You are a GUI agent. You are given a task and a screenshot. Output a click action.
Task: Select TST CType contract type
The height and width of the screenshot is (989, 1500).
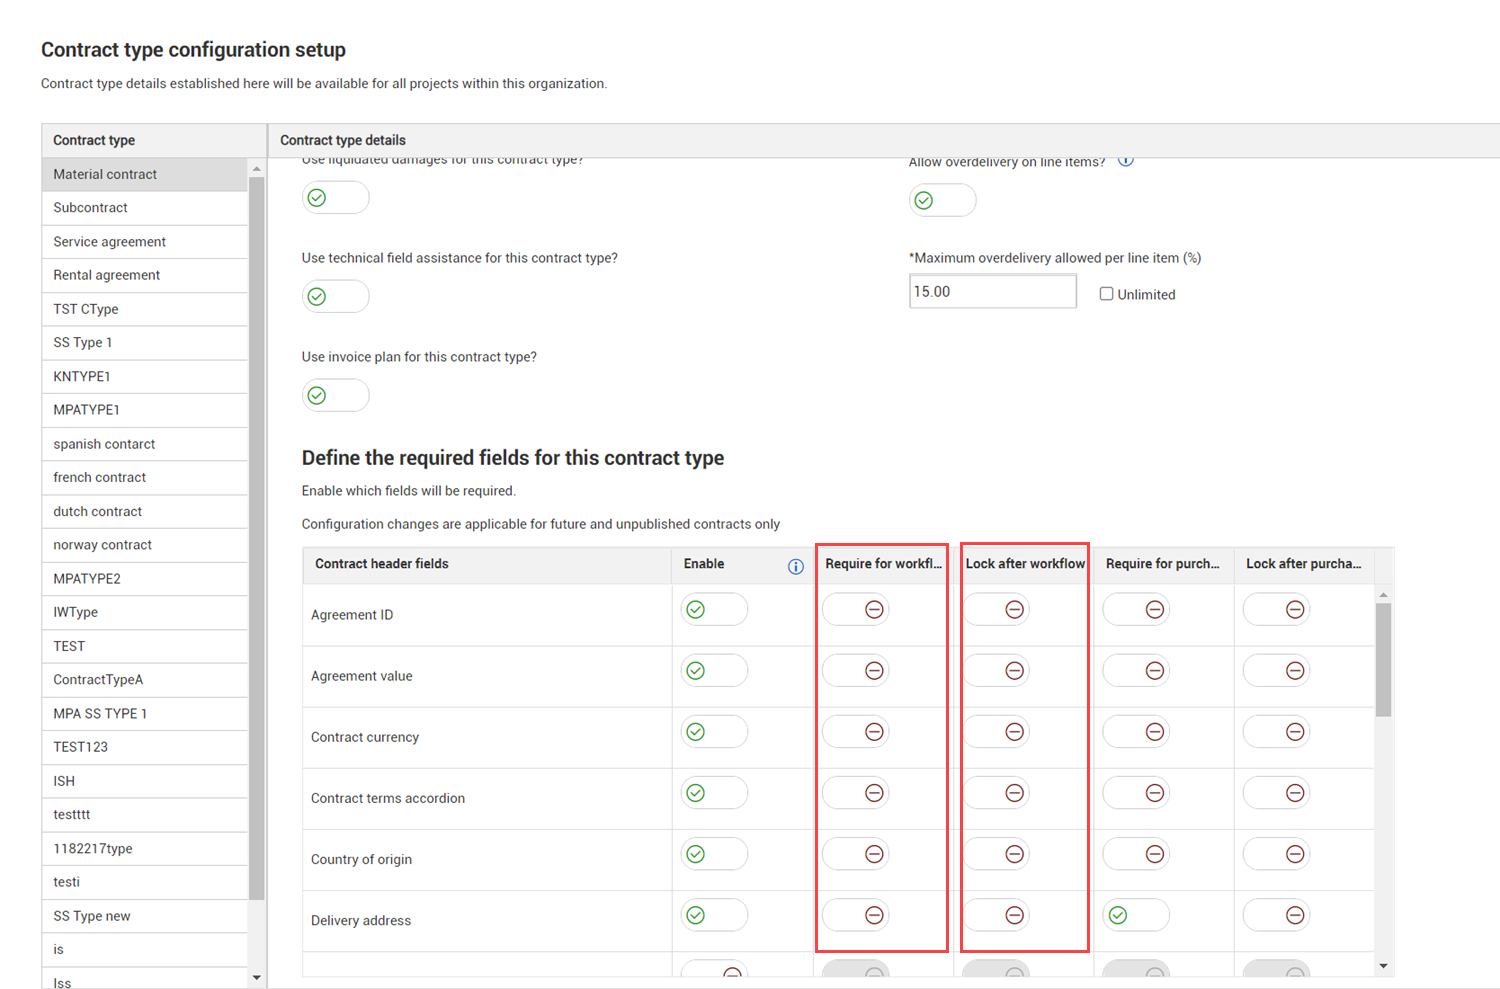[x=145, y=309]
